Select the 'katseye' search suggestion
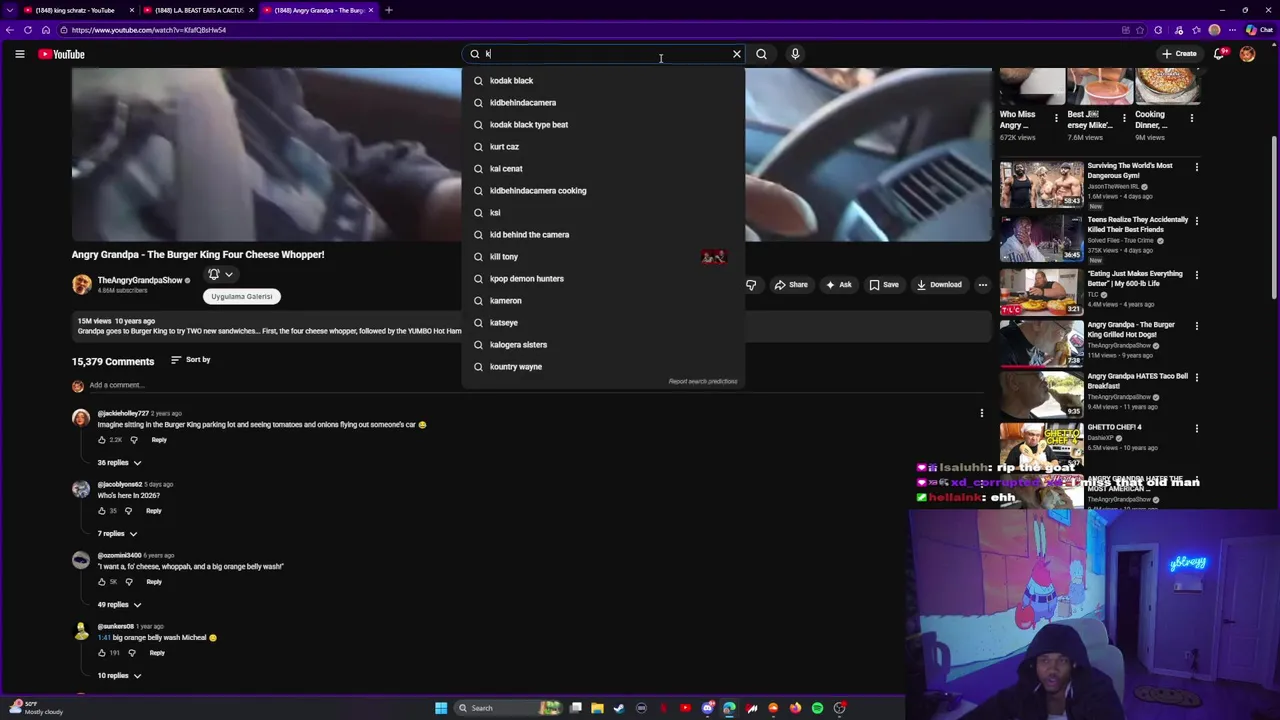The width and height of the screenshot is (1280, 720). point(603,322)
